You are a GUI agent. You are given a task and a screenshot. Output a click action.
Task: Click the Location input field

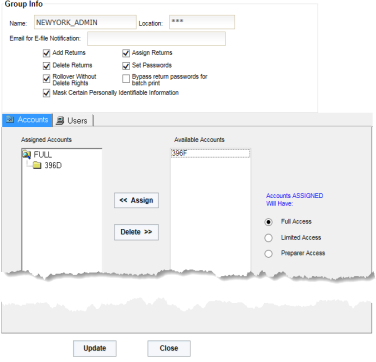pos(202,22)
